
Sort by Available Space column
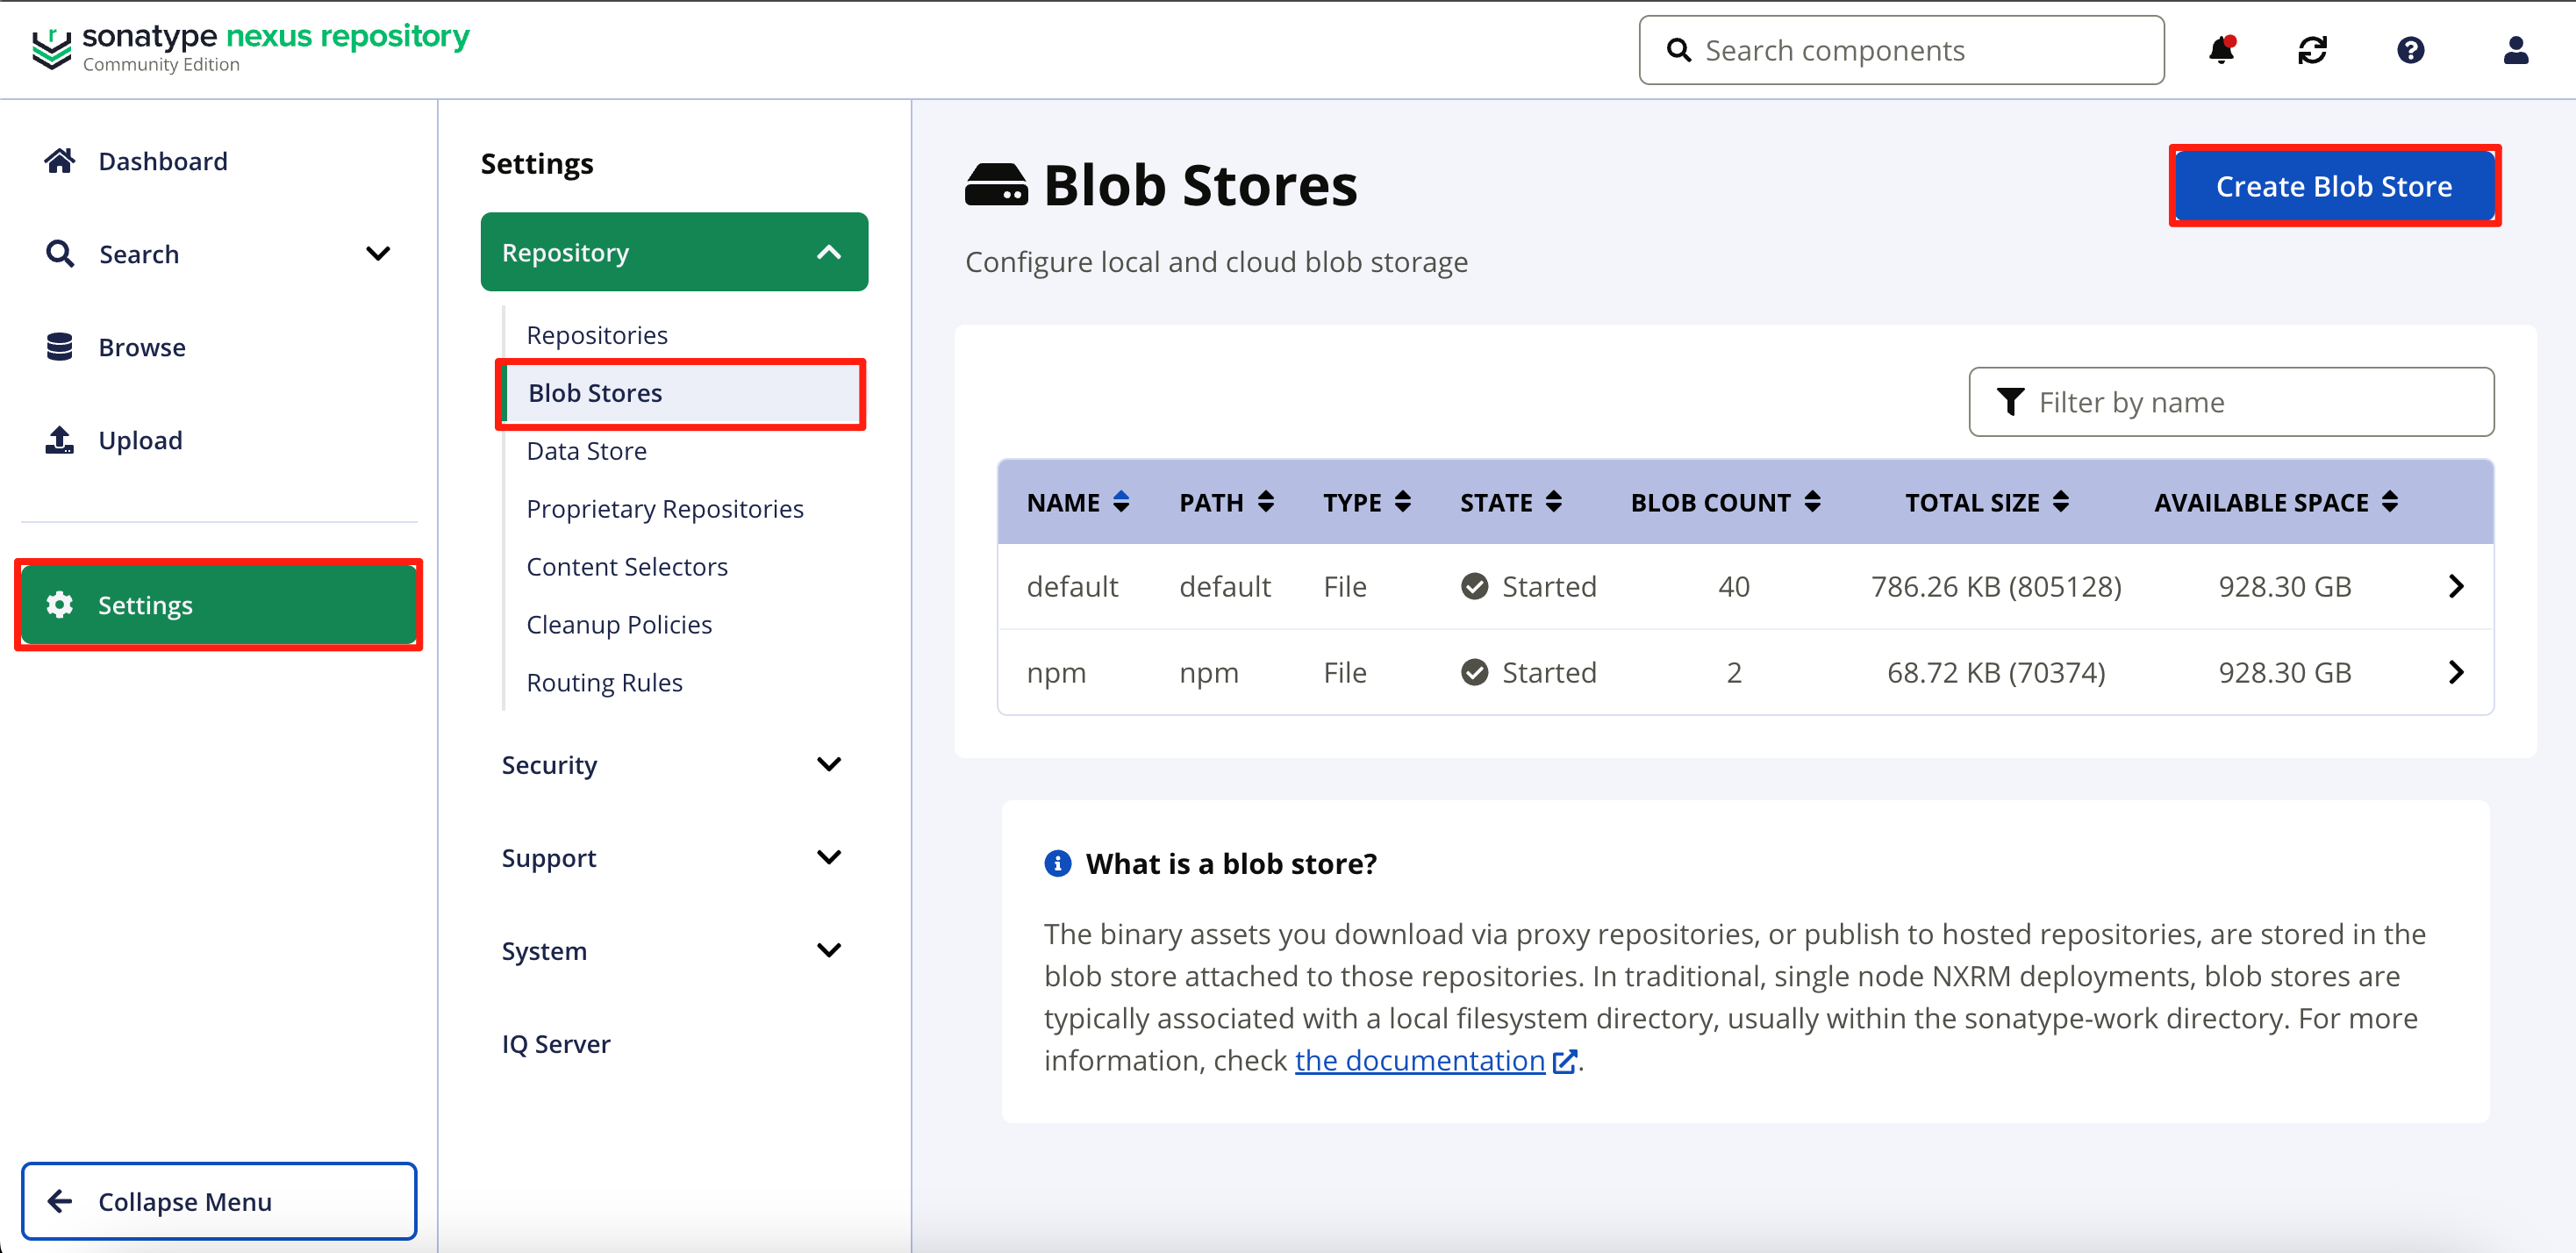2389,502
